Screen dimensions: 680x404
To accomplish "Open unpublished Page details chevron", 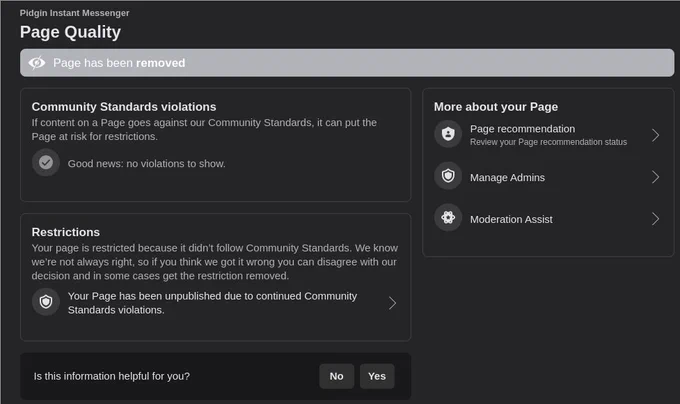I will click(392, 303).
